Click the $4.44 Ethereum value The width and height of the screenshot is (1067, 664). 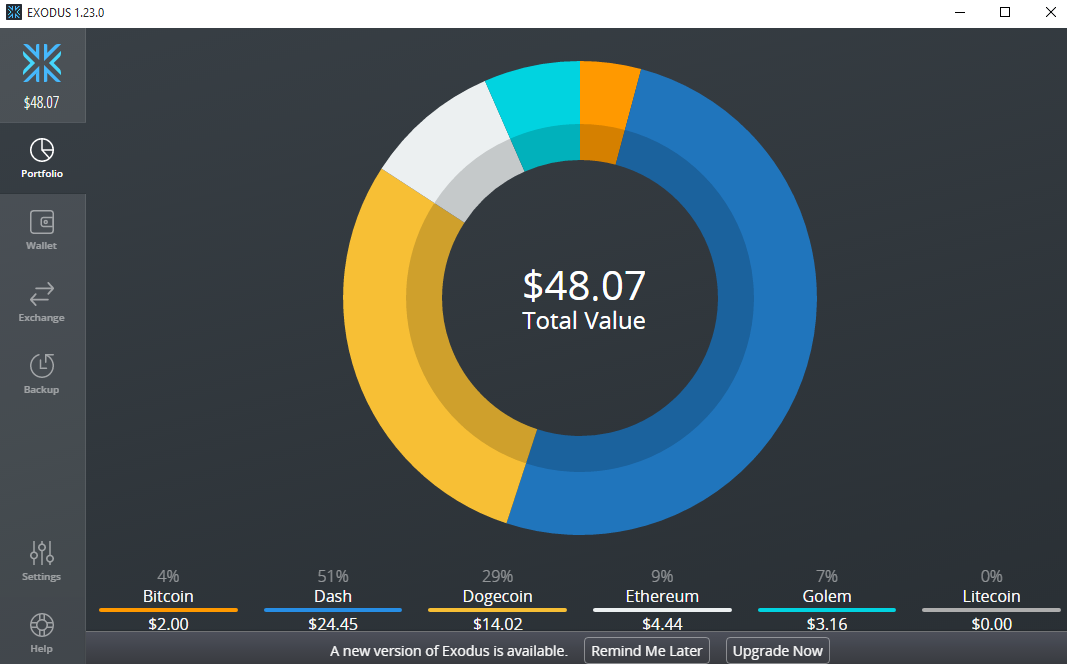(662, 624)
